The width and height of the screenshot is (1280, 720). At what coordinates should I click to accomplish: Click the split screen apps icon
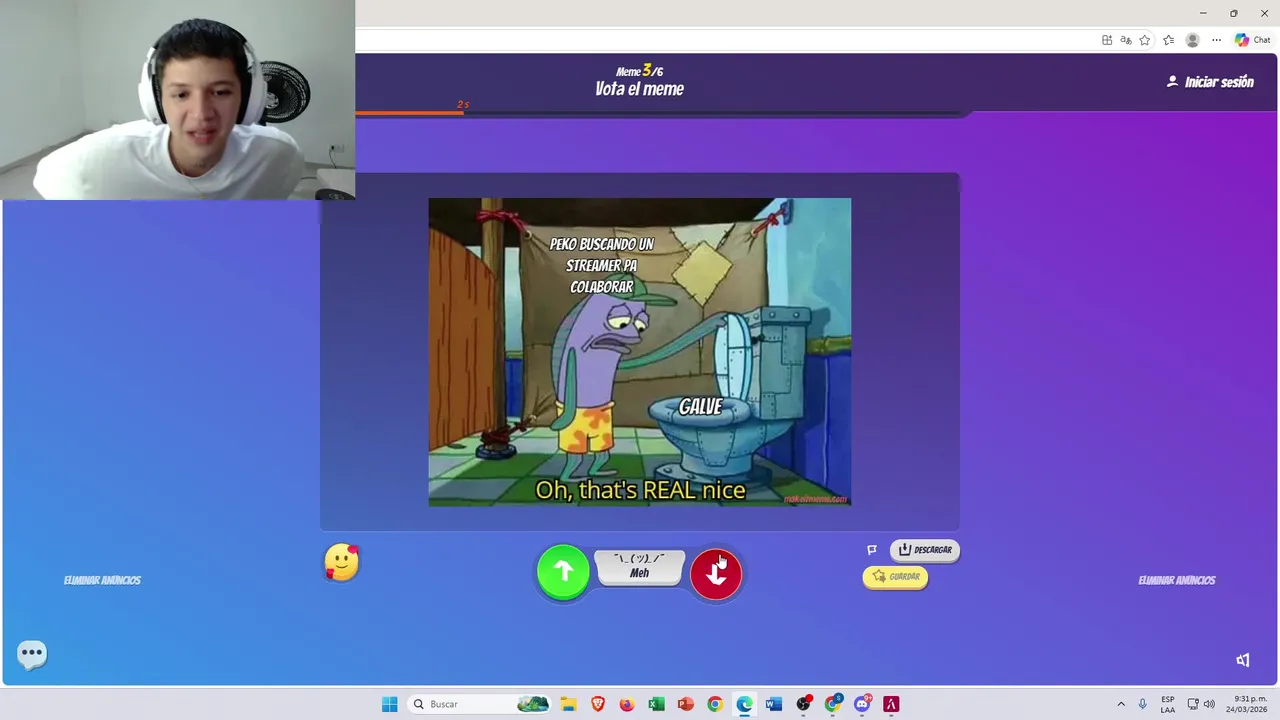1107,40
